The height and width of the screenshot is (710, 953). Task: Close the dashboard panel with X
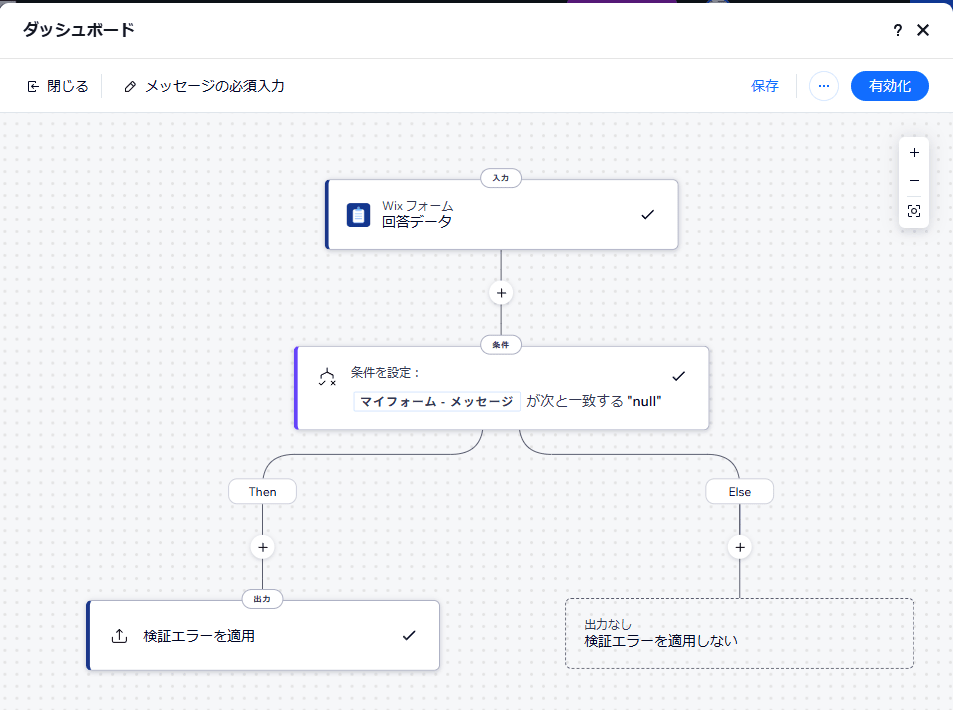923,30
